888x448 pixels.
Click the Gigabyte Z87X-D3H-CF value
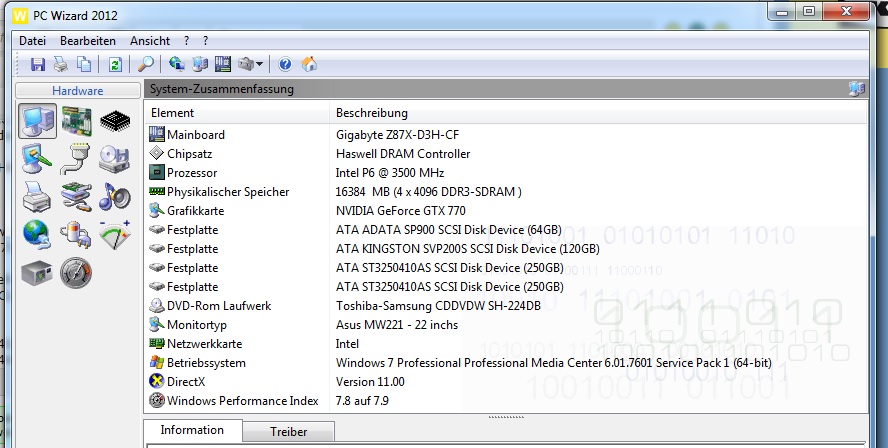click(x=397, y=135)
